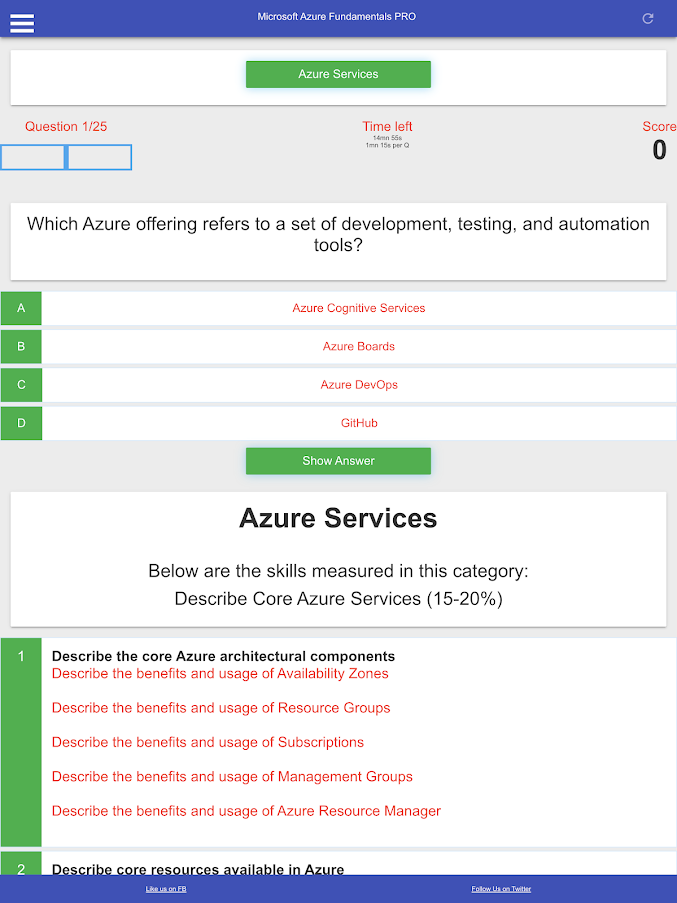The width and height of the screenshot is (677, 903).
Task: Click the Management Groups skill line
Action: (x=232, y=777)
